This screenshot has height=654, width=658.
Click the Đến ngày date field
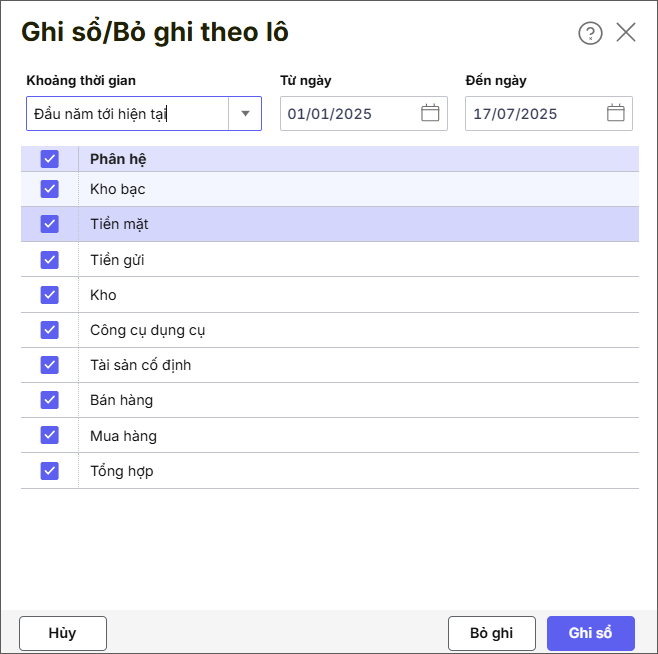[534, 113]
